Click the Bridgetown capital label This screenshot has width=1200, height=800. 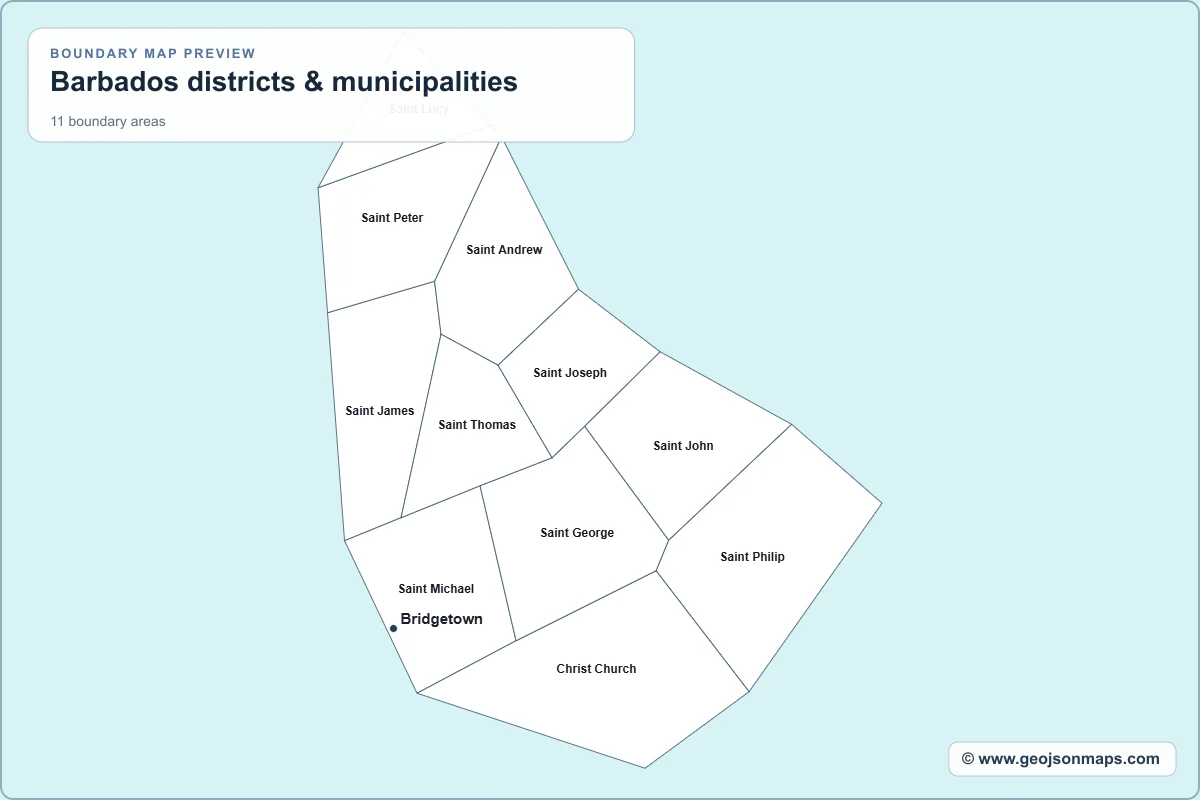pos(441,619)
